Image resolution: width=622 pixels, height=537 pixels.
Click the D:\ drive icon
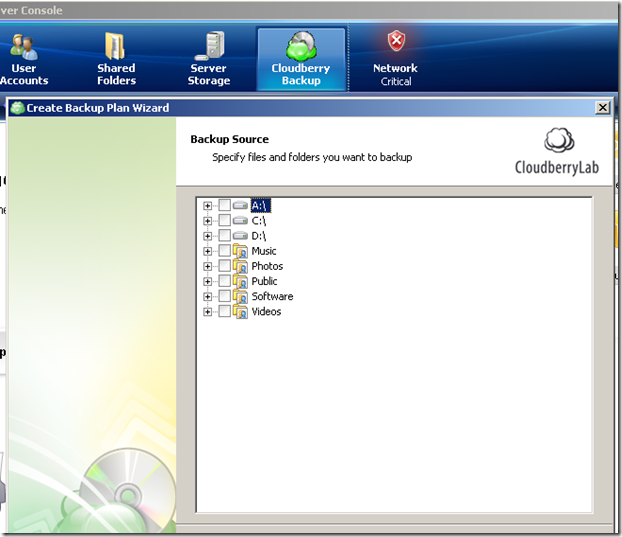(240, 236)
